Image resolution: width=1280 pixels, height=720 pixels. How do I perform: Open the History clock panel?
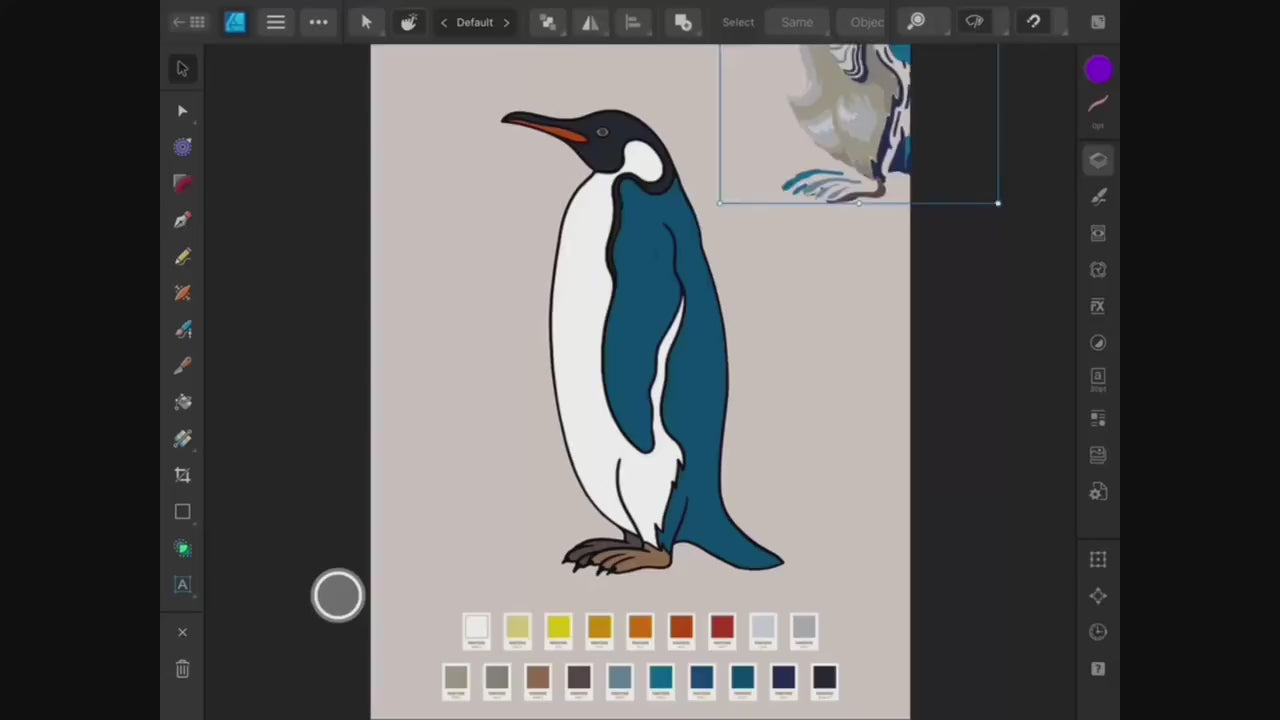(1098, 632)
